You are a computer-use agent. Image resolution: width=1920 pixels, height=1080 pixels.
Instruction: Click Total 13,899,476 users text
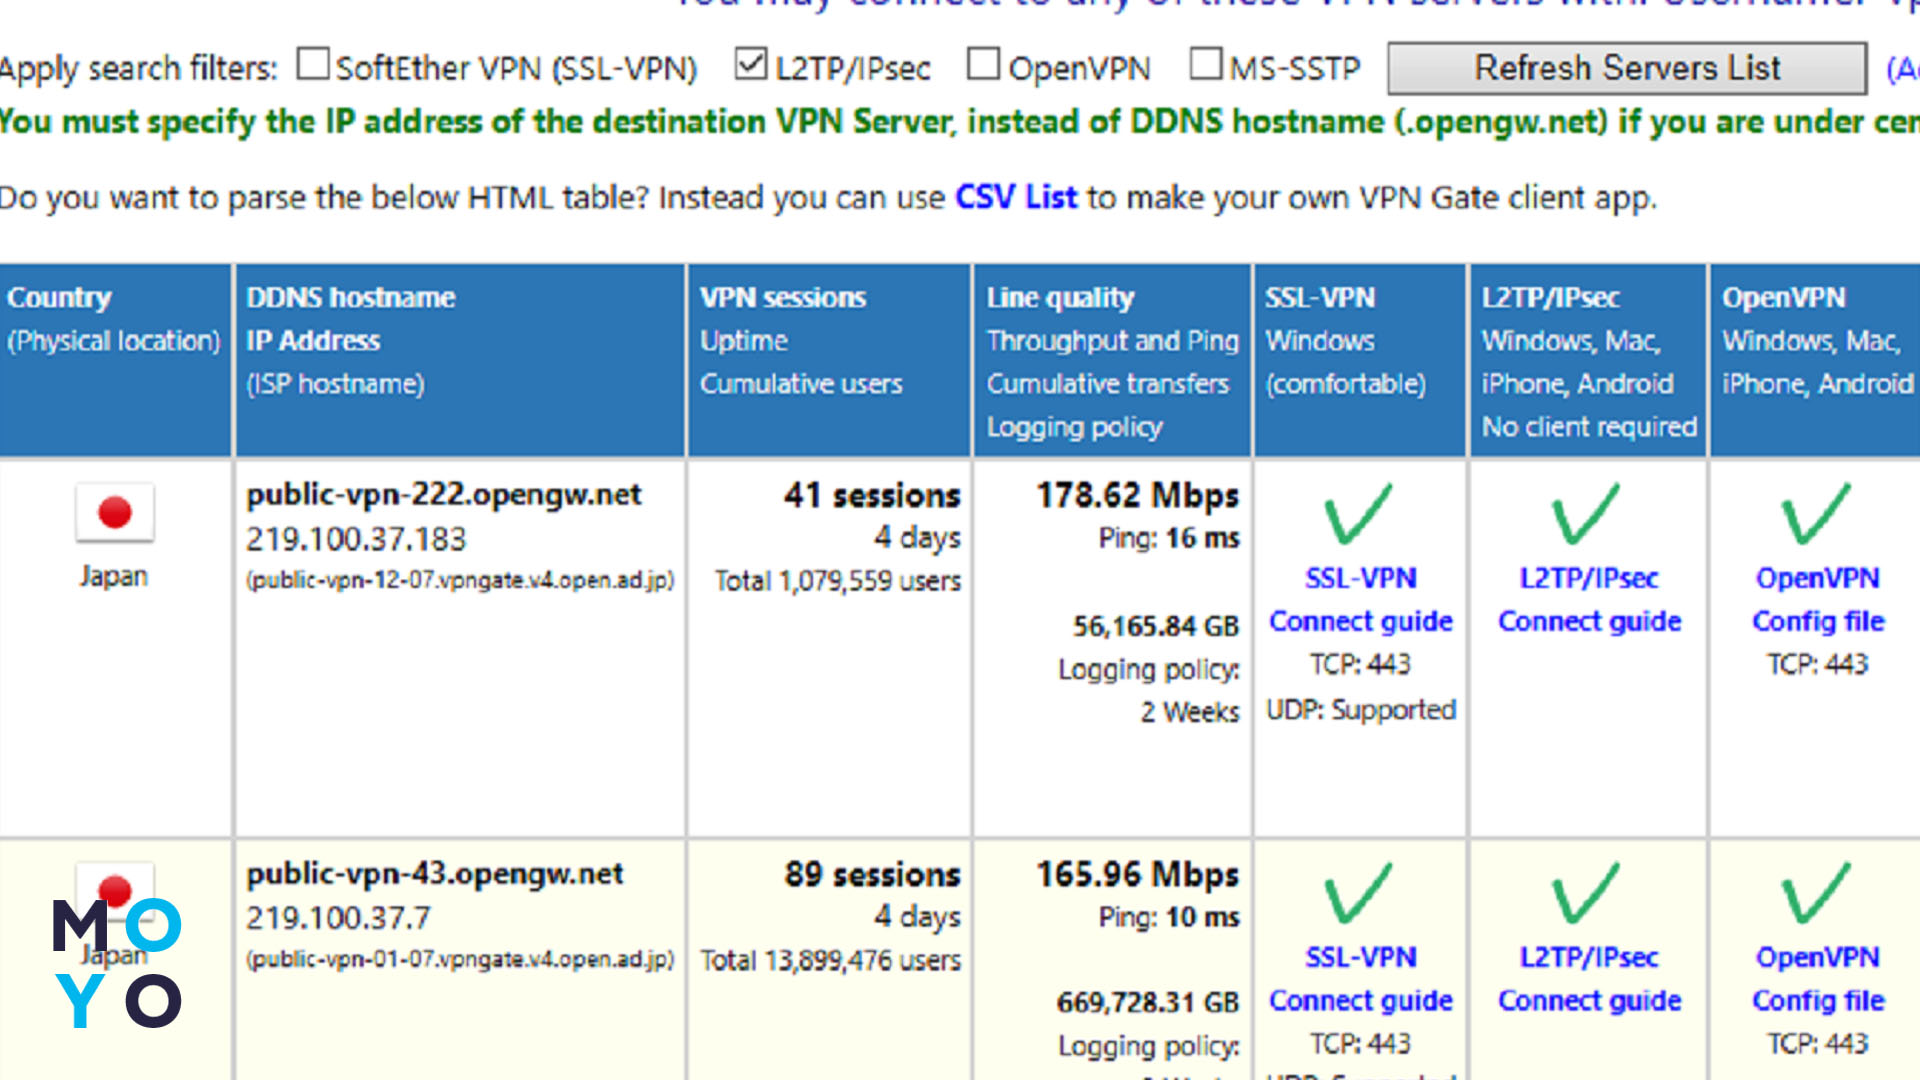point(831,960)
